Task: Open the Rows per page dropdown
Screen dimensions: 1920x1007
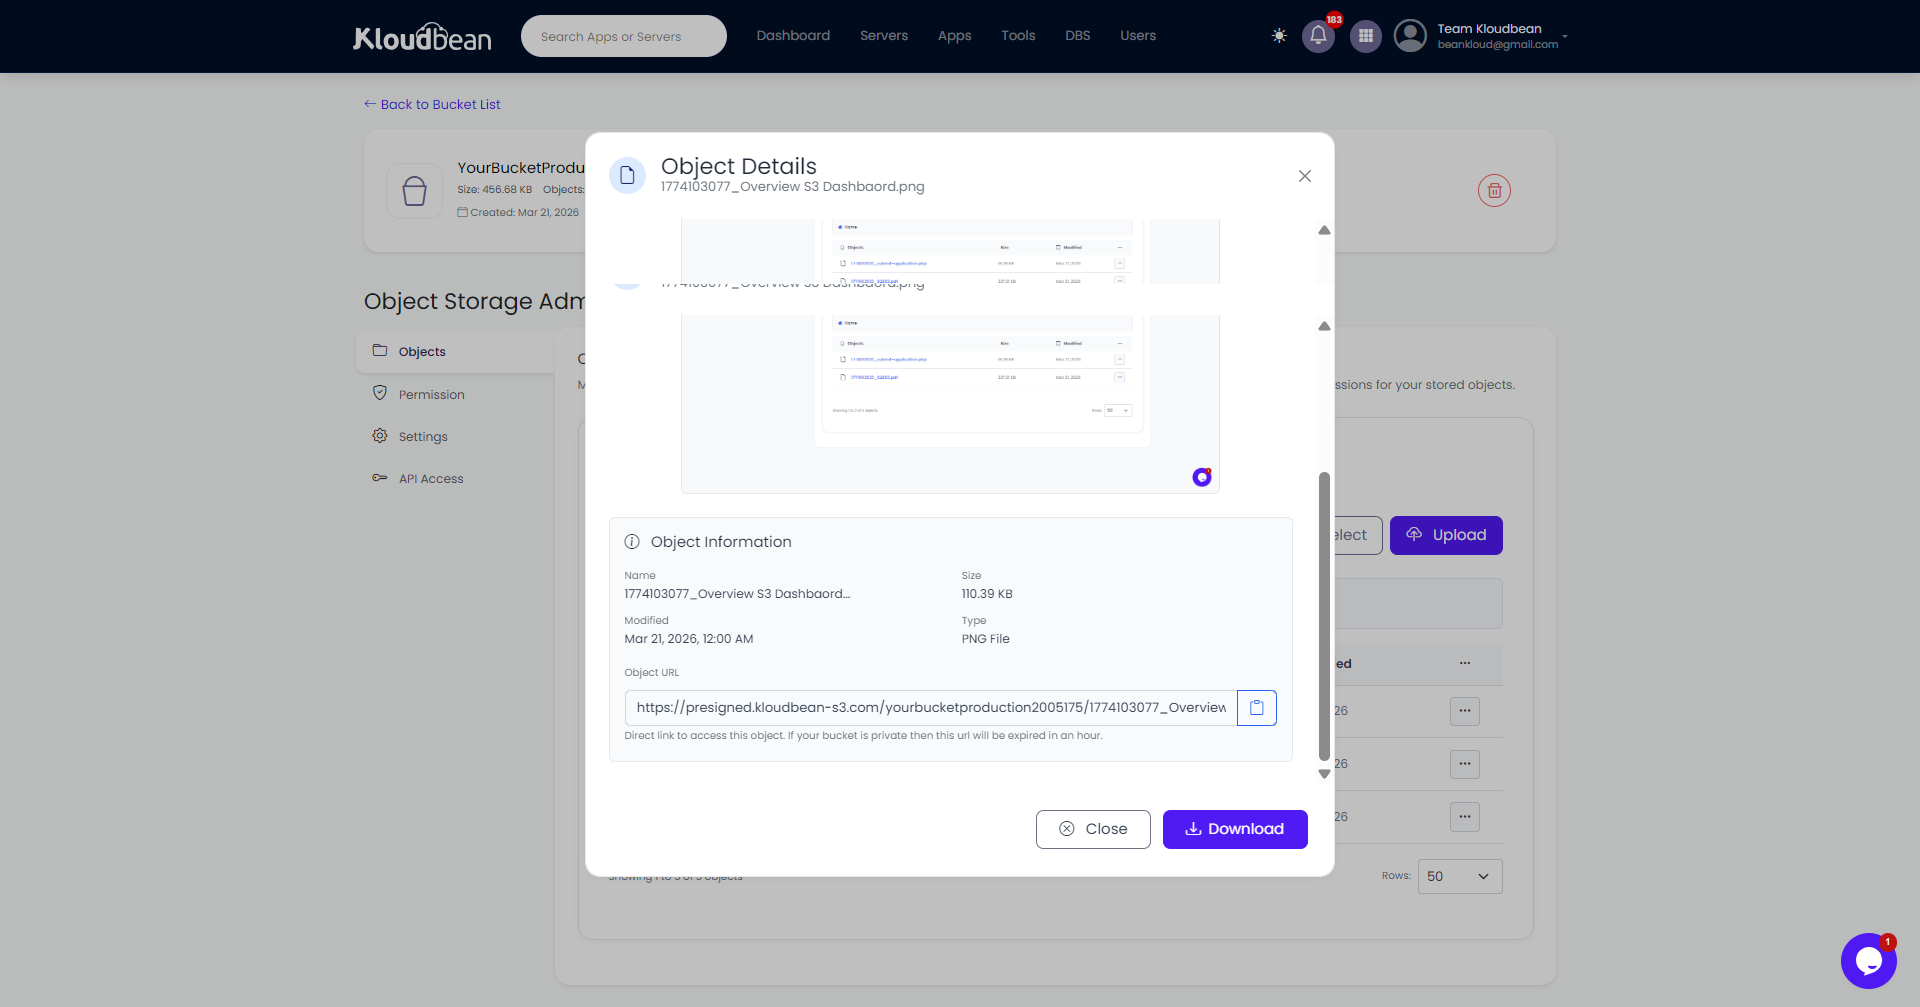Action: [x=1459, y=876]
